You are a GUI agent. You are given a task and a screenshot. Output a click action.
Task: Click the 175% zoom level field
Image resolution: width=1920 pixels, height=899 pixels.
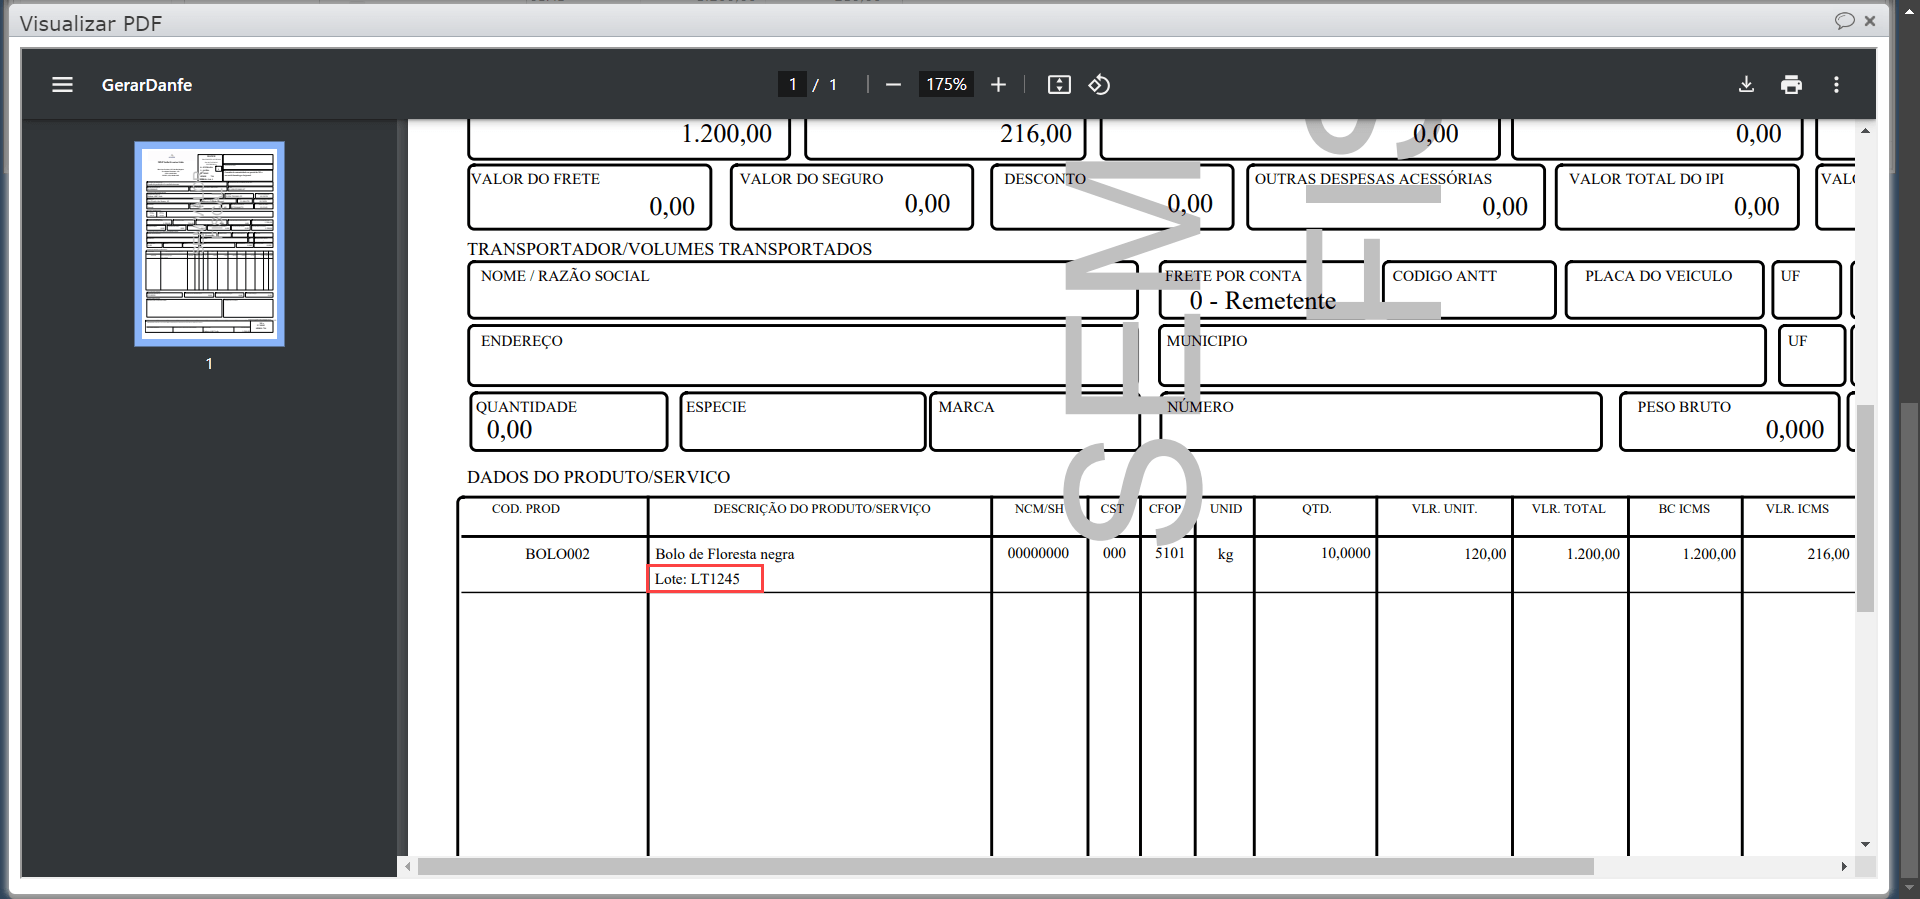[x=945, y=85]
